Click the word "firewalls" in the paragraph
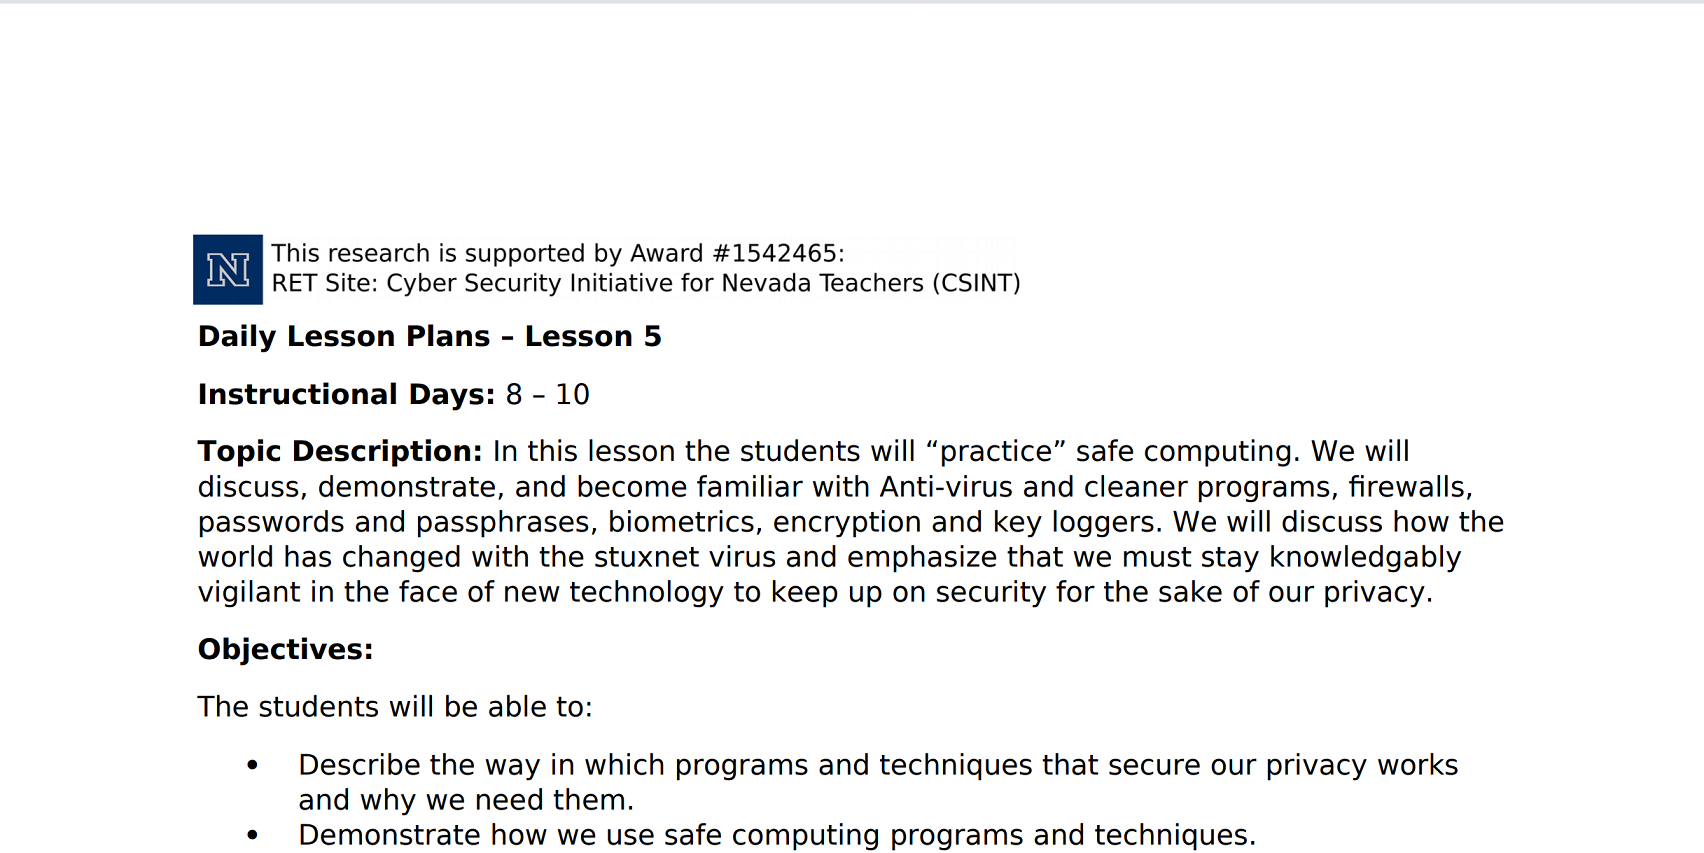 coord(1409,487)
